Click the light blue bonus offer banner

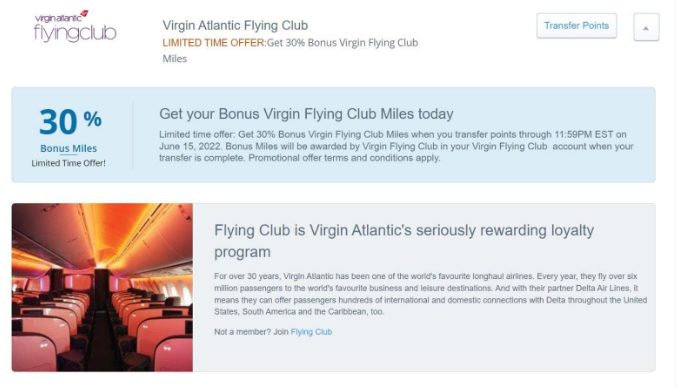333,135
